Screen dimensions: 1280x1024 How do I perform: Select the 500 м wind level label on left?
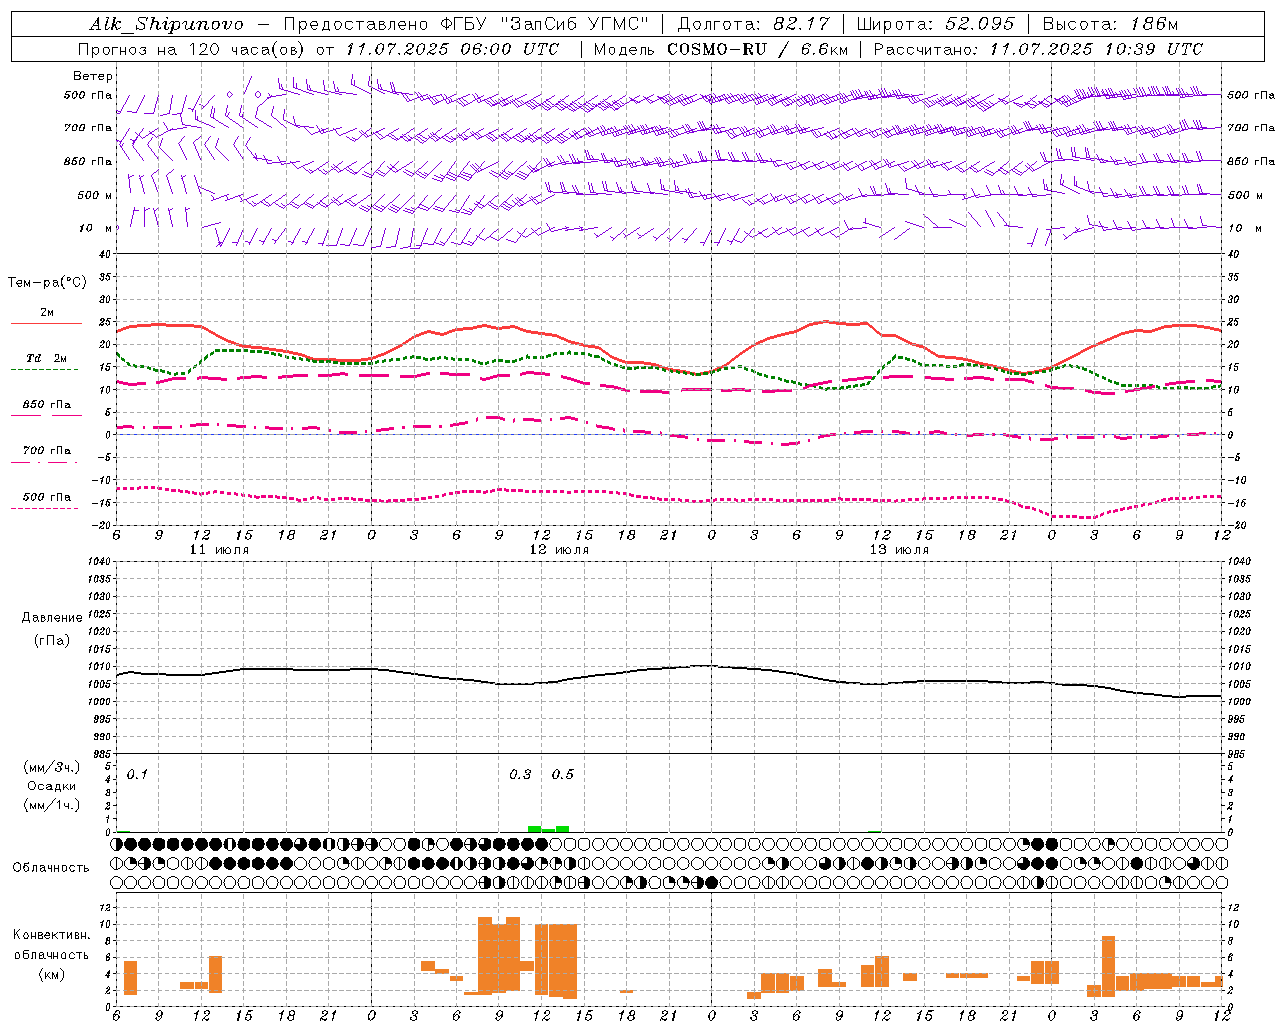click(95, 195)
